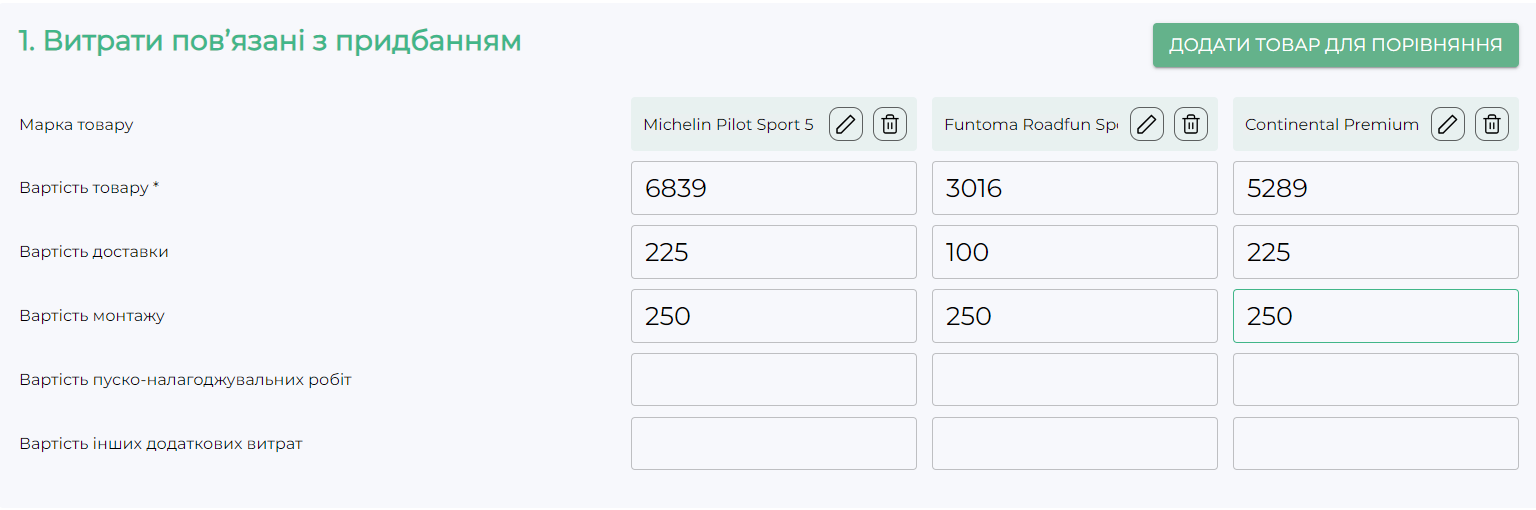
Task: Delete the Michelin Pilot Sport 5 column
Action: [890, 124]
